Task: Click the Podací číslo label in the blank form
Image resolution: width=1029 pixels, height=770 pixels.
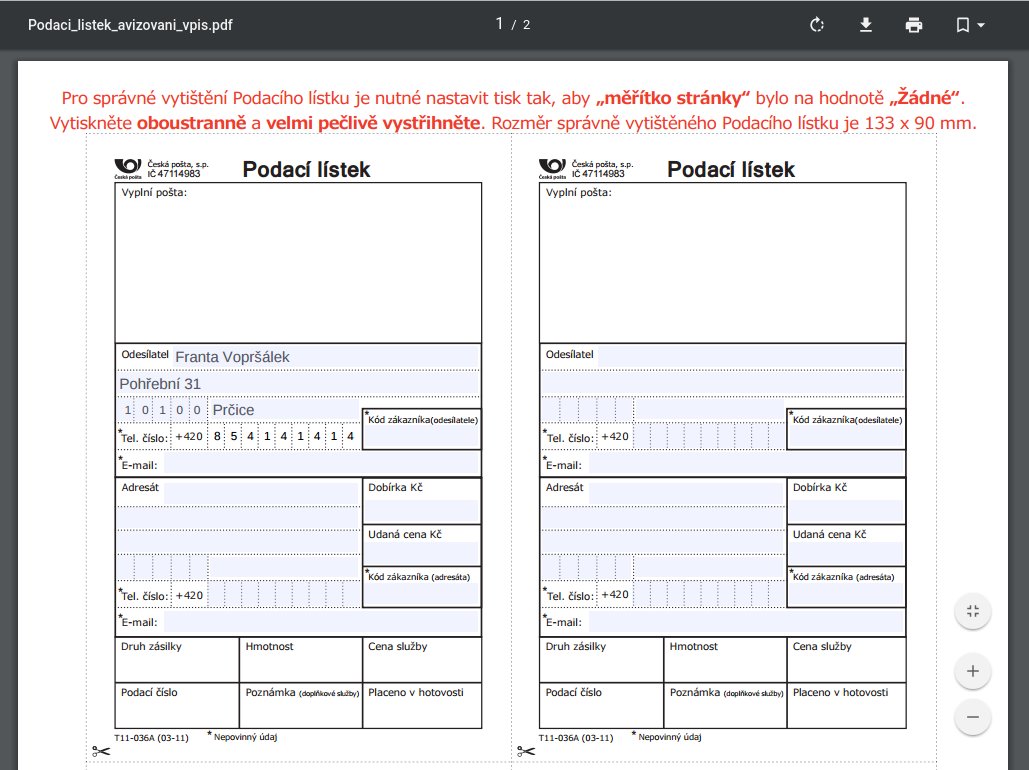Action: pyautogui.click(x=574, y=693)
